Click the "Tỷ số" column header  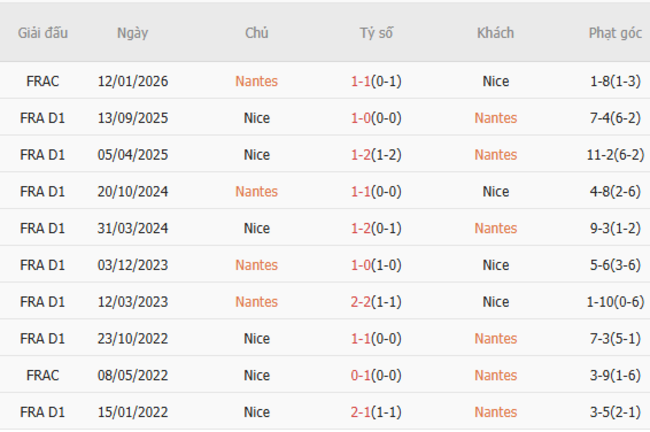click(376, 32)
